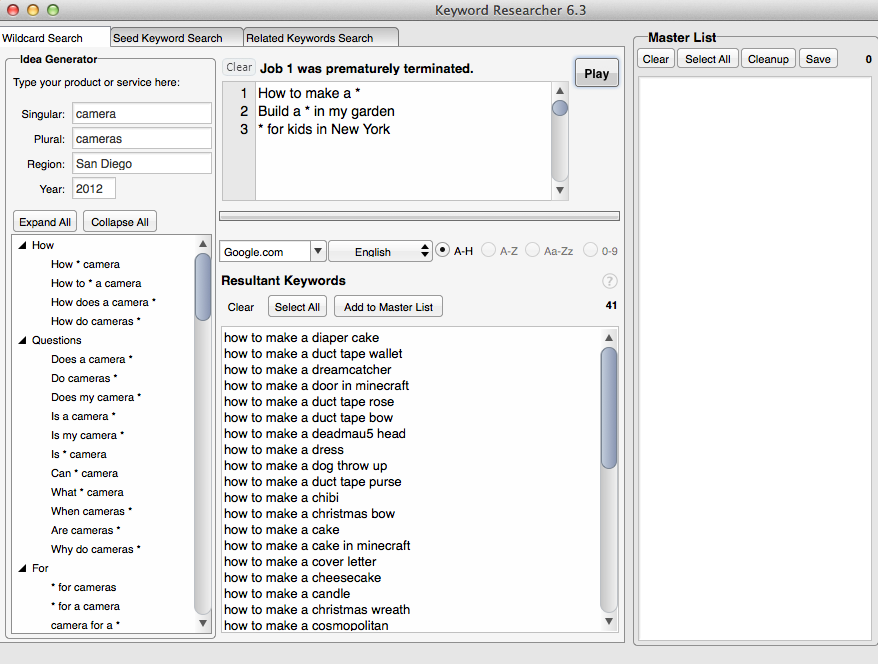
Task: Select 'Does a camera *' item
Action: [x=91, y=359]
